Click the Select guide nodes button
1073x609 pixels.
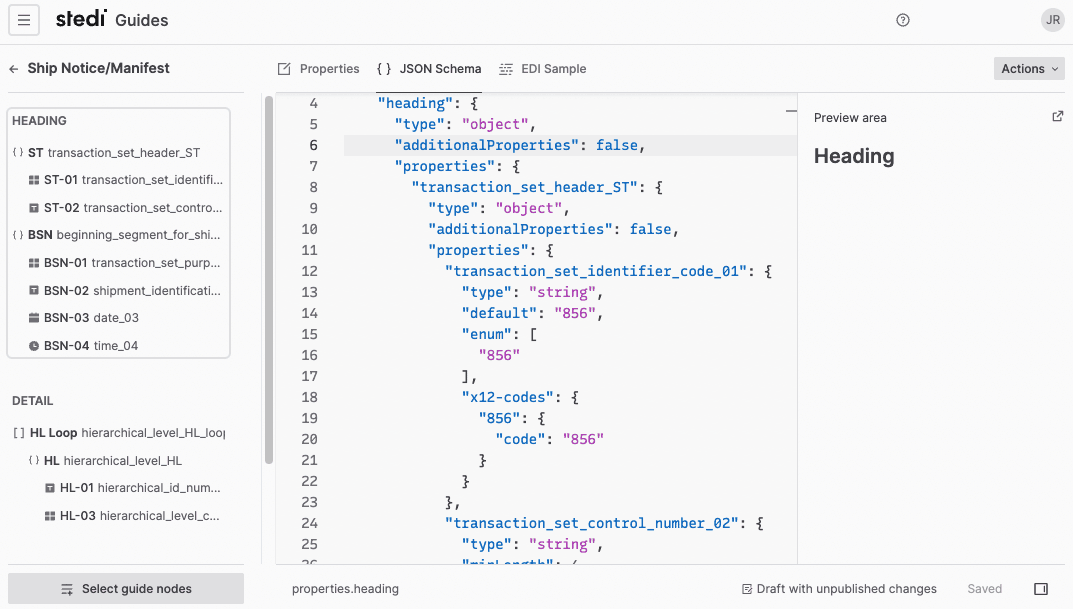pyautogui.click(x=126, y=588)
